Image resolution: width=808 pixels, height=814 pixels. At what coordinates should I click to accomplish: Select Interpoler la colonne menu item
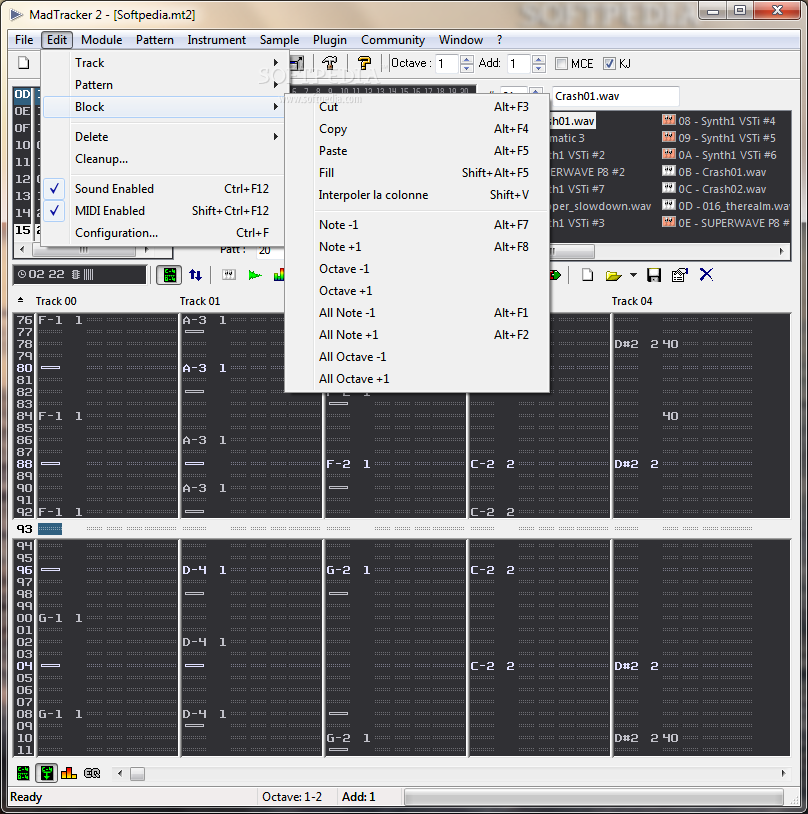(417, 195)
